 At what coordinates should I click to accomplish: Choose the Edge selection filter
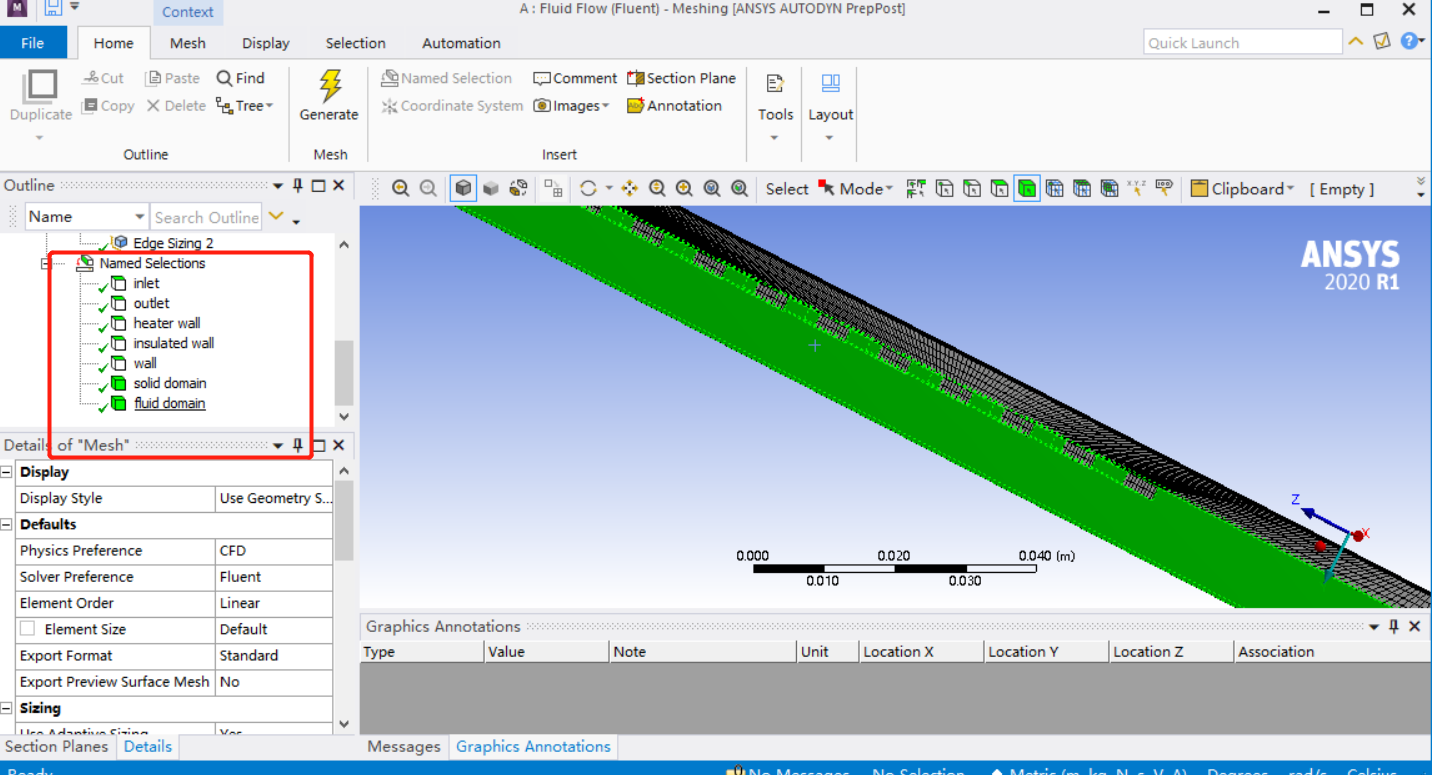[x=971, y=188]
